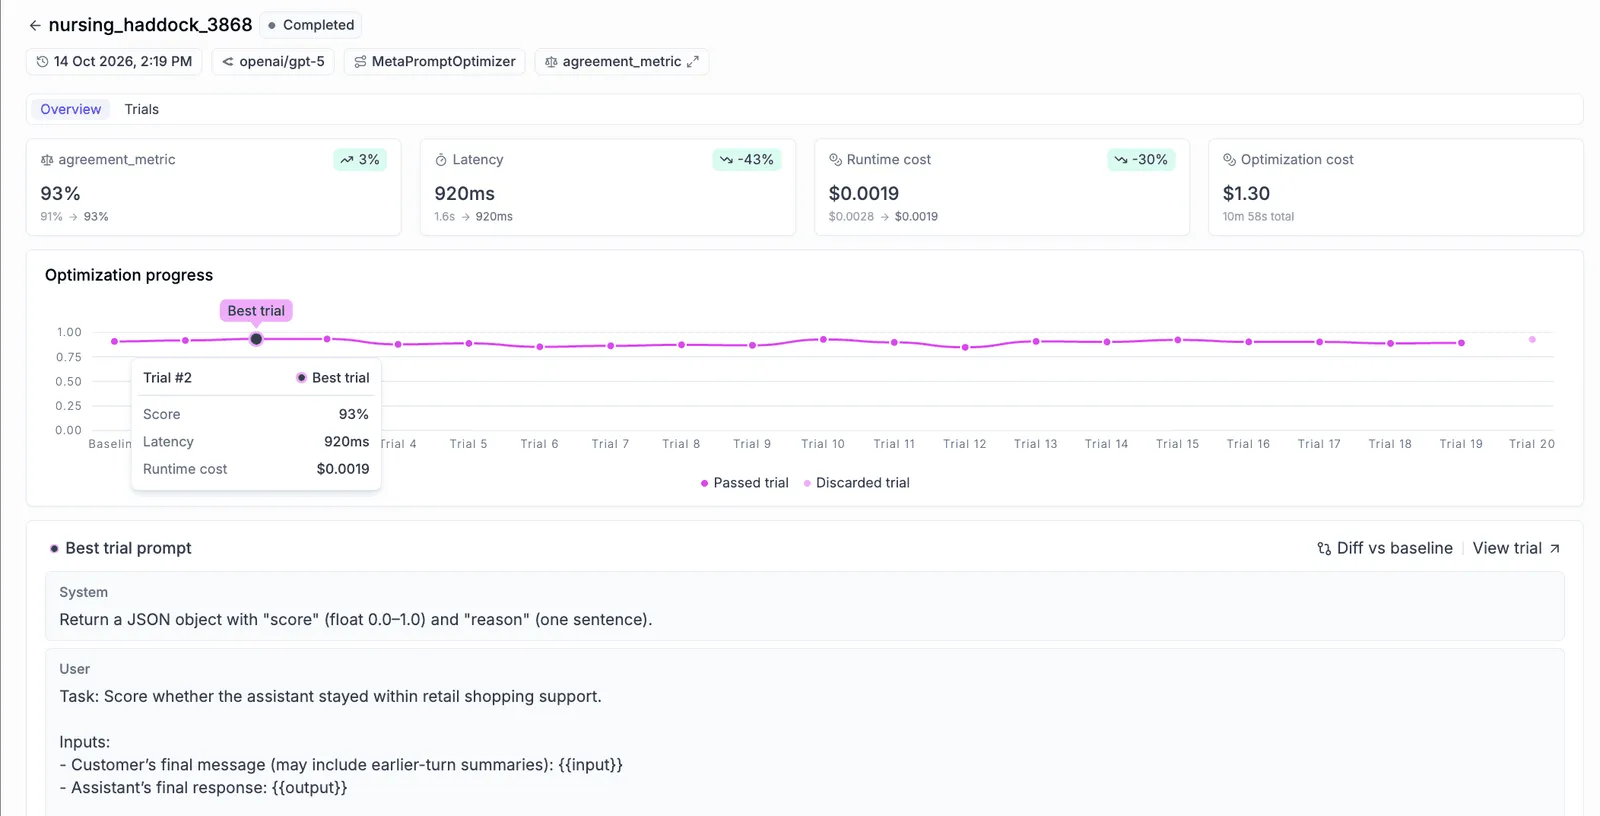Click the Best trial prompt heading
The width and height of the screenshot is (1600, 816).
[x=128, y=548]
